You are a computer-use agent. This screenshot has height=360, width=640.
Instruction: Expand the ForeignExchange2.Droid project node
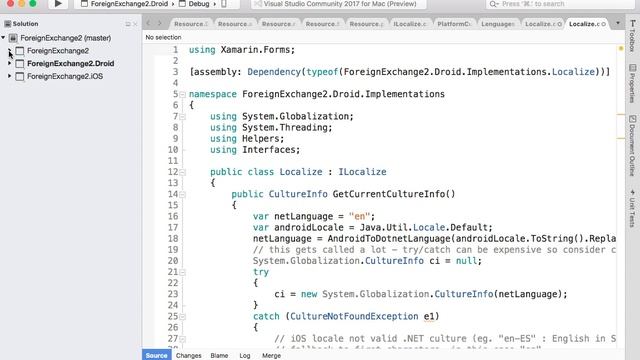click(x=9, y=63)
